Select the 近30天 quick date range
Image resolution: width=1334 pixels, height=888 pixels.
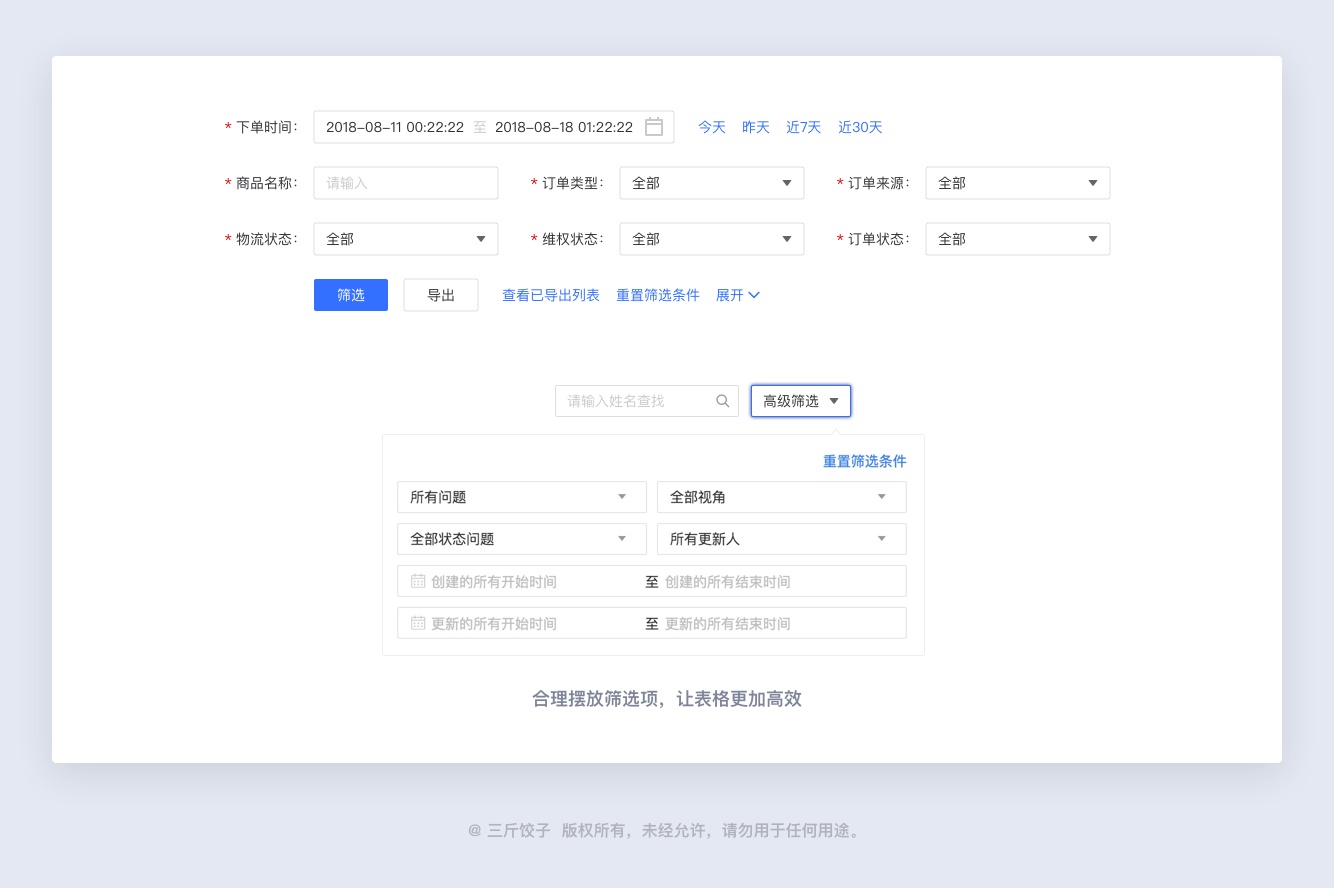pyautogui.click(x=860, y=127)
